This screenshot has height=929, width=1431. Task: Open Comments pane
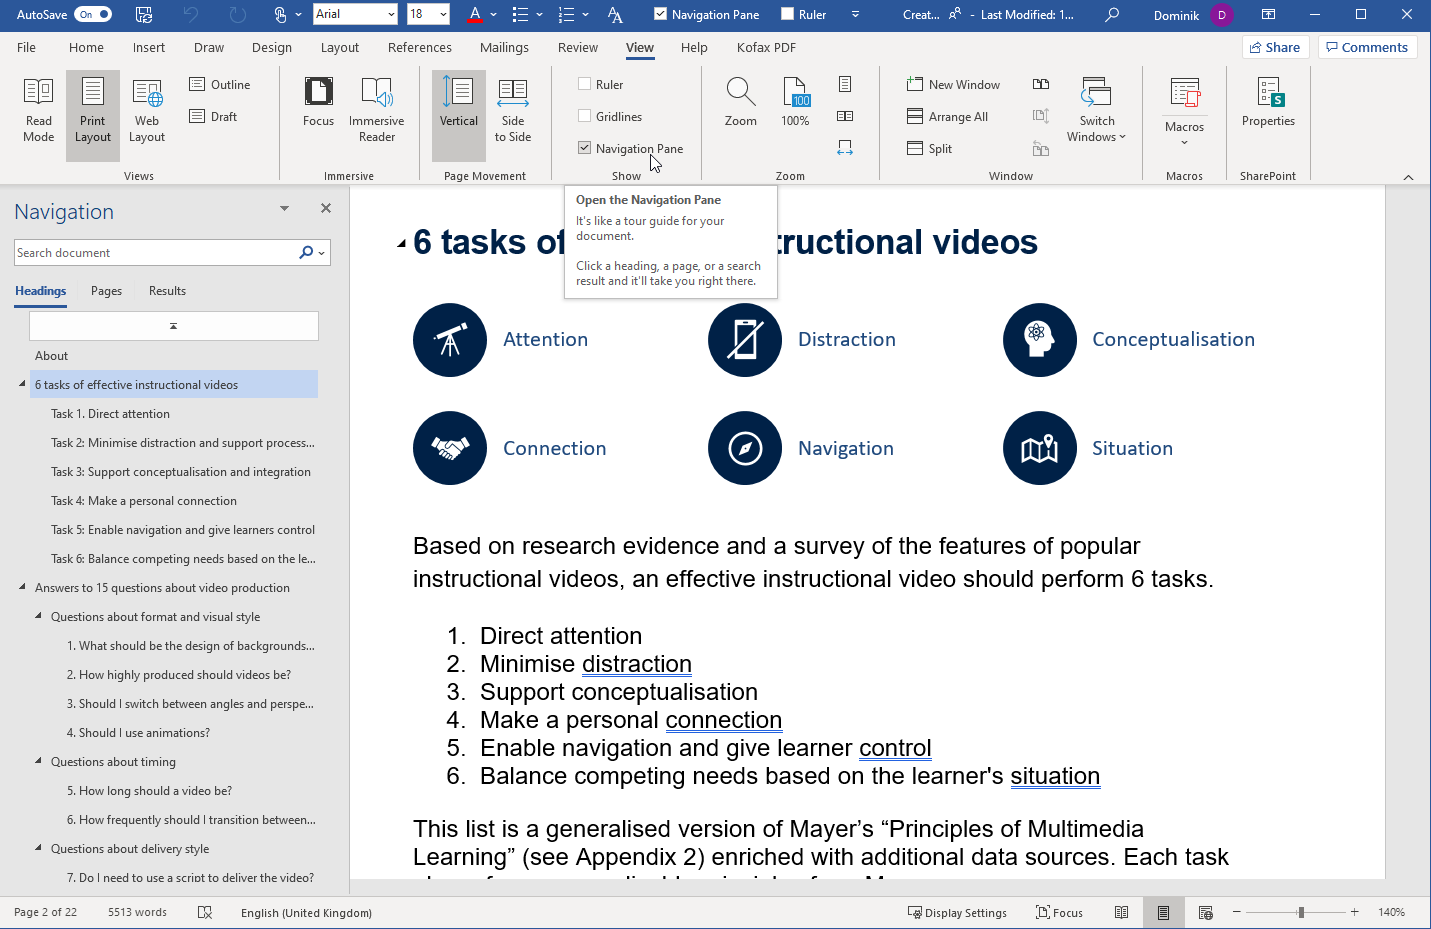(1367, 47)
